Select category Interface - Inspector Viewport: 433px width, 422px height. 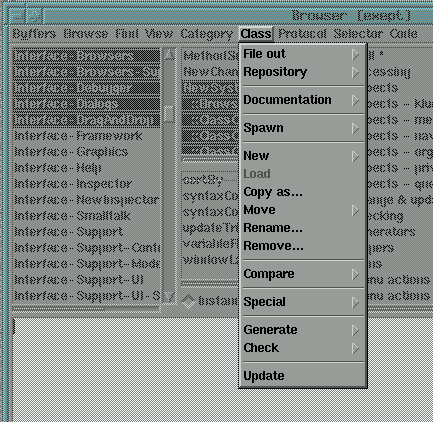tap(86, 184)
